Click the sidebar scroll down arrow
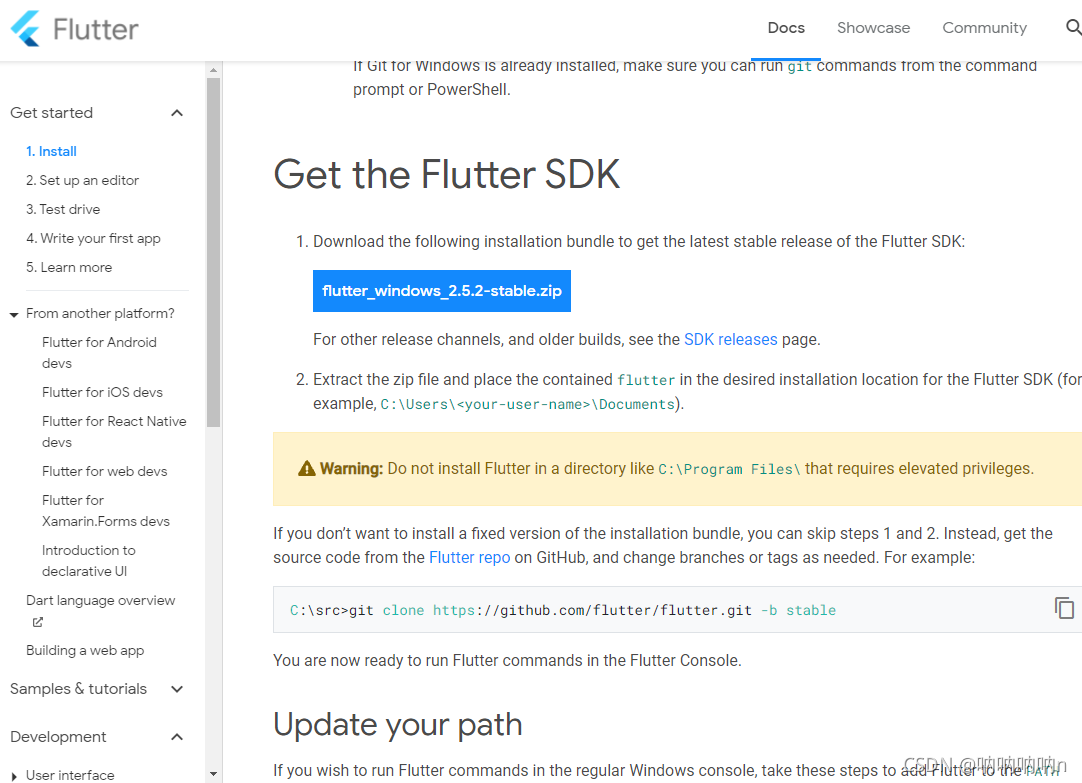 click(213, 775)
